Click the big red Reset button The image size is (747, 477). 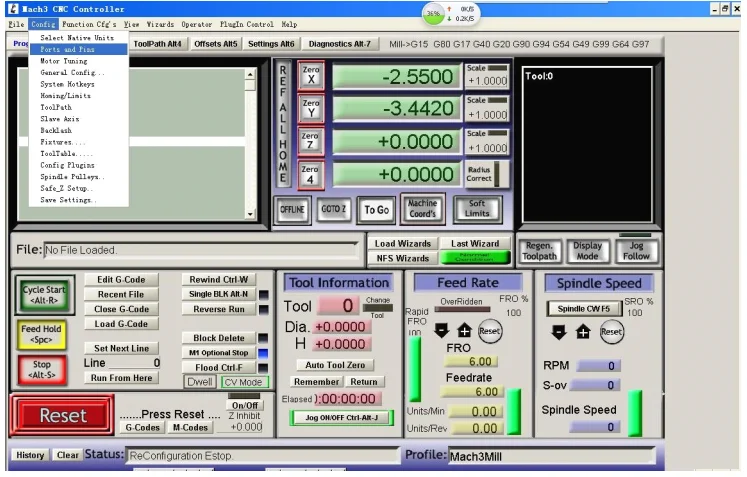[x=62, y=415]
